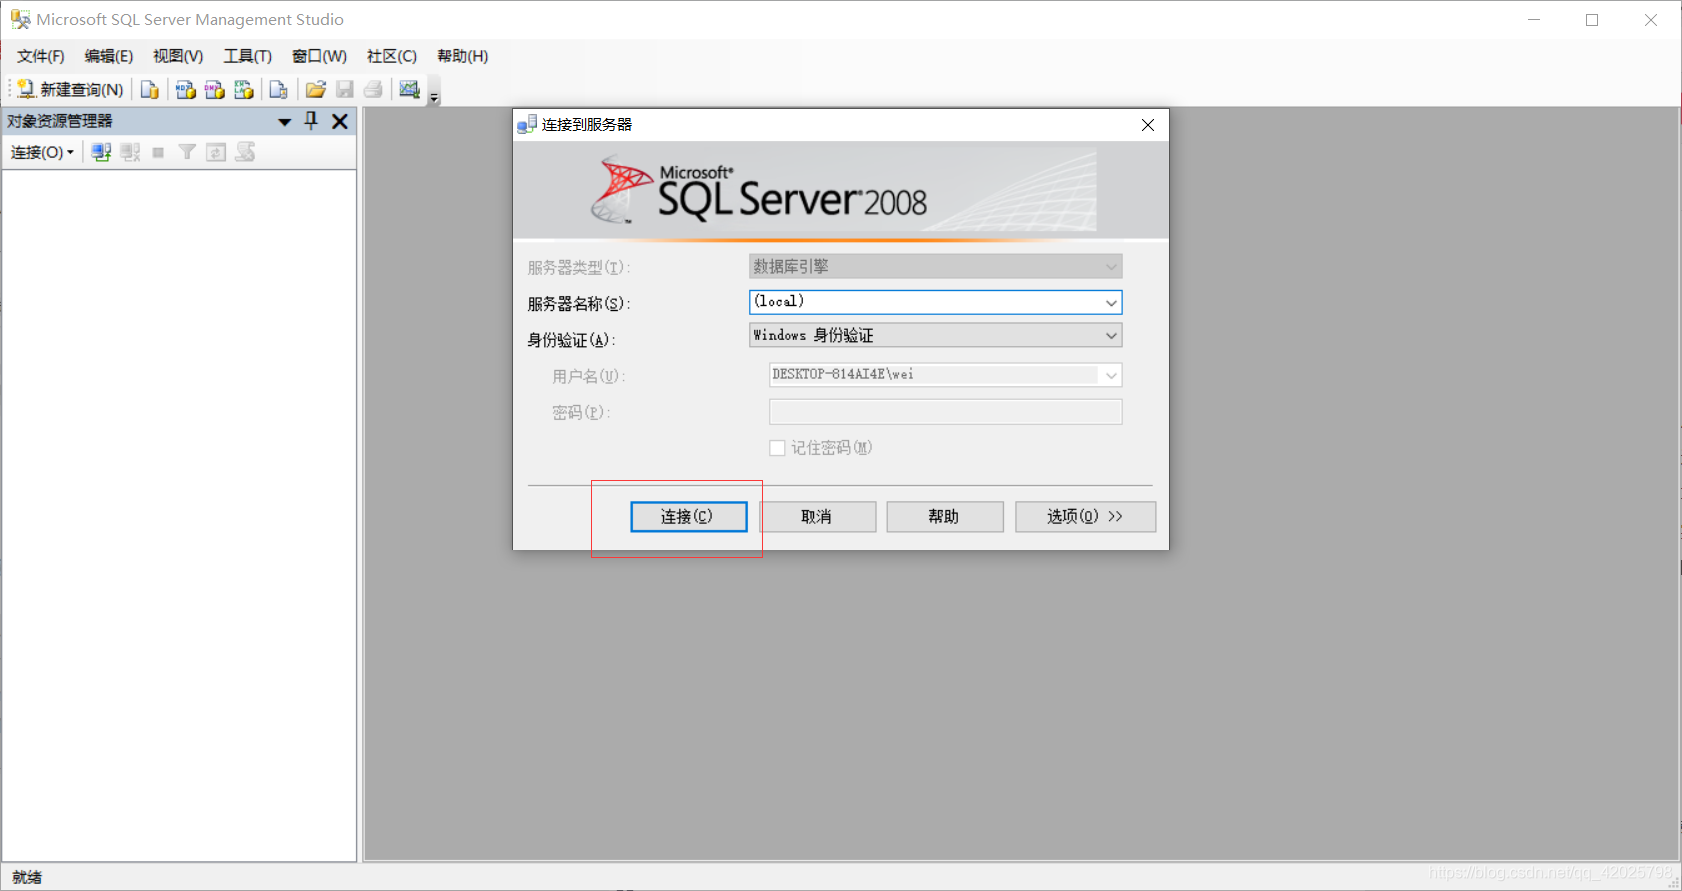This screenshot has height=891, width=1682.
Task: Click the Disconnect icon in Object Explorer
Action: [130, 152]
